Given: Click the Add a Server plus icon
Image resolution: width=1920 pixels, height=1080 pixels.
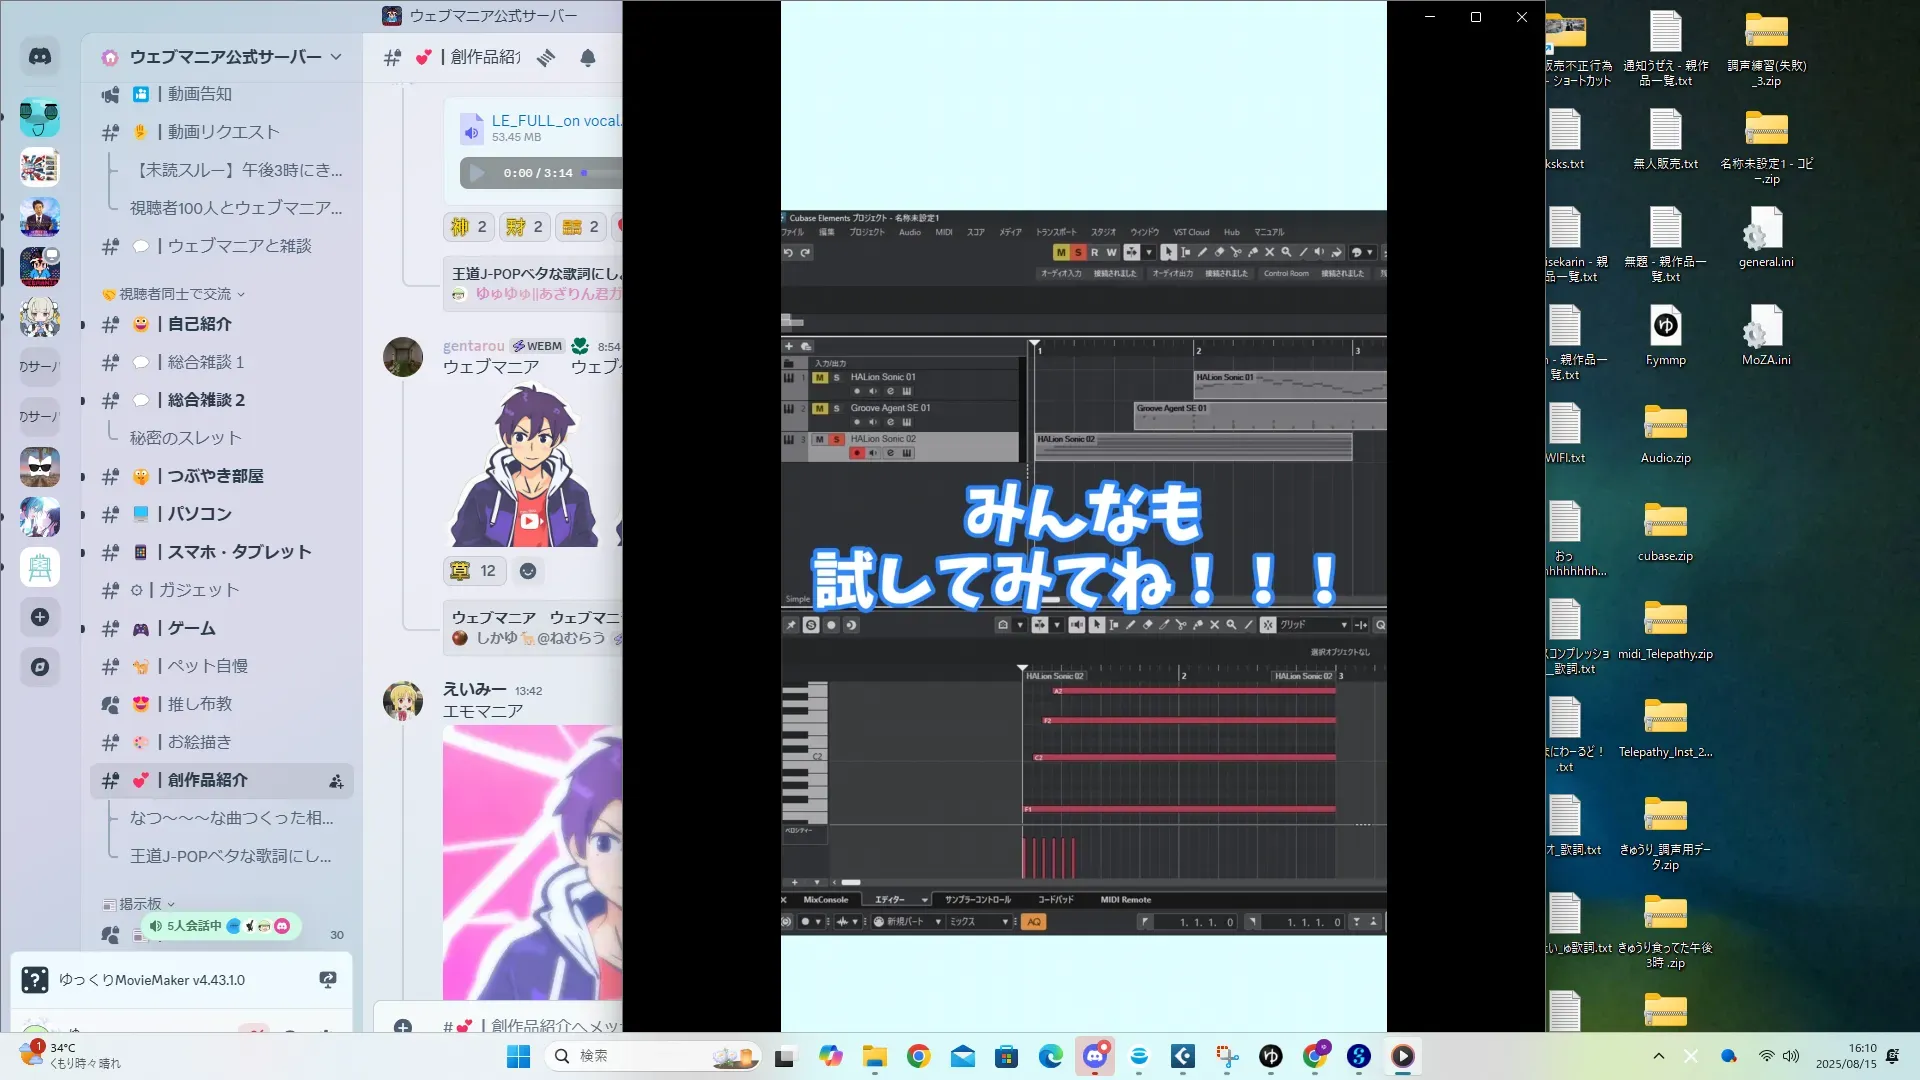Looking at the screenshot, I should (x=40, y=617).
